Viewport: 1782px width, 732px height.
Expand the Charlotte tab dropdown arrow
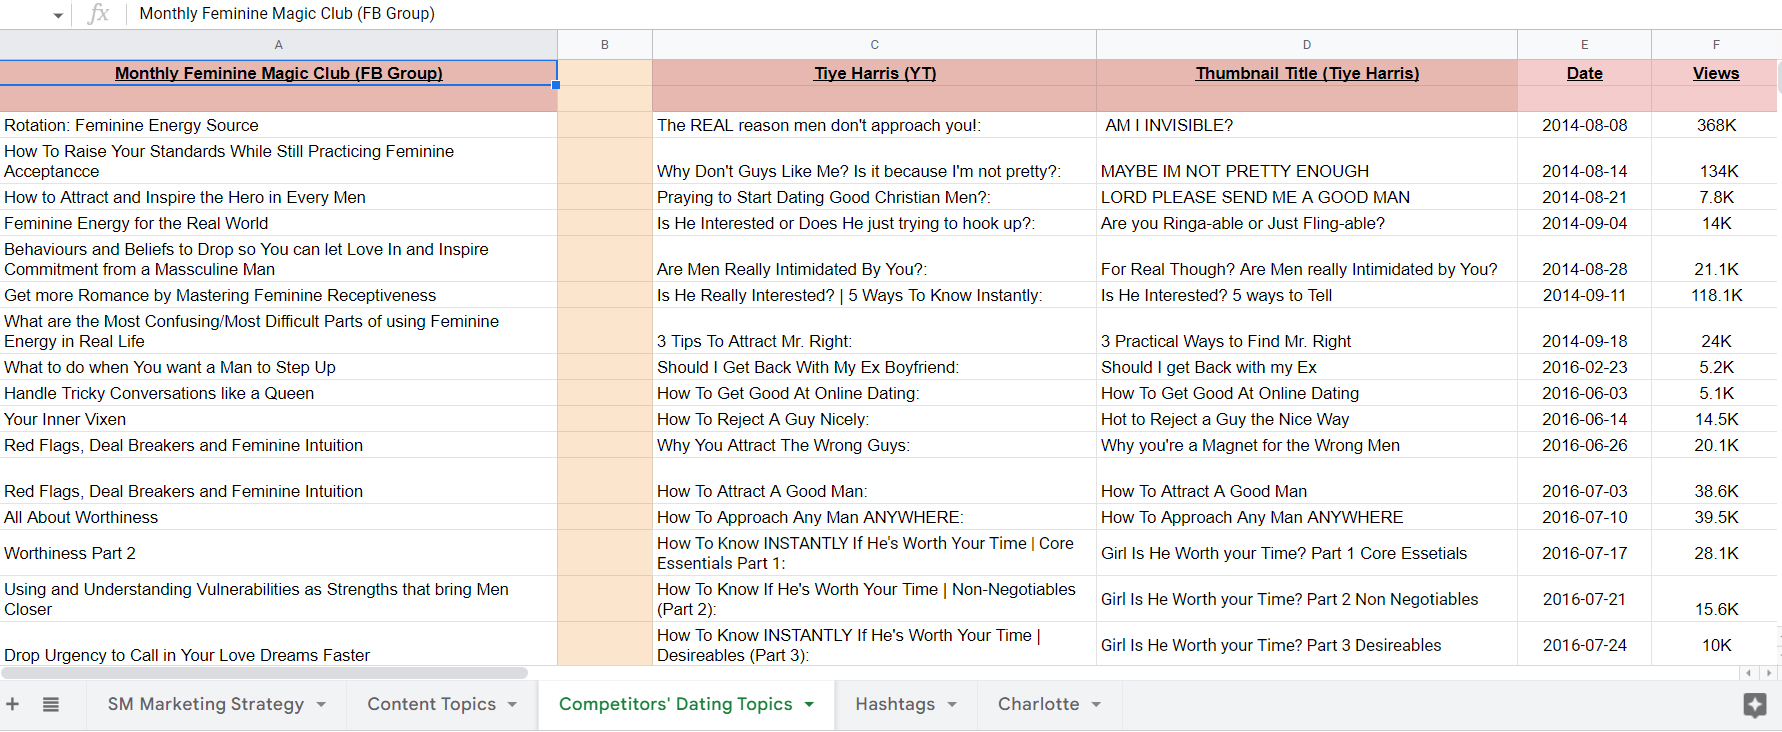pos(1096,705)
